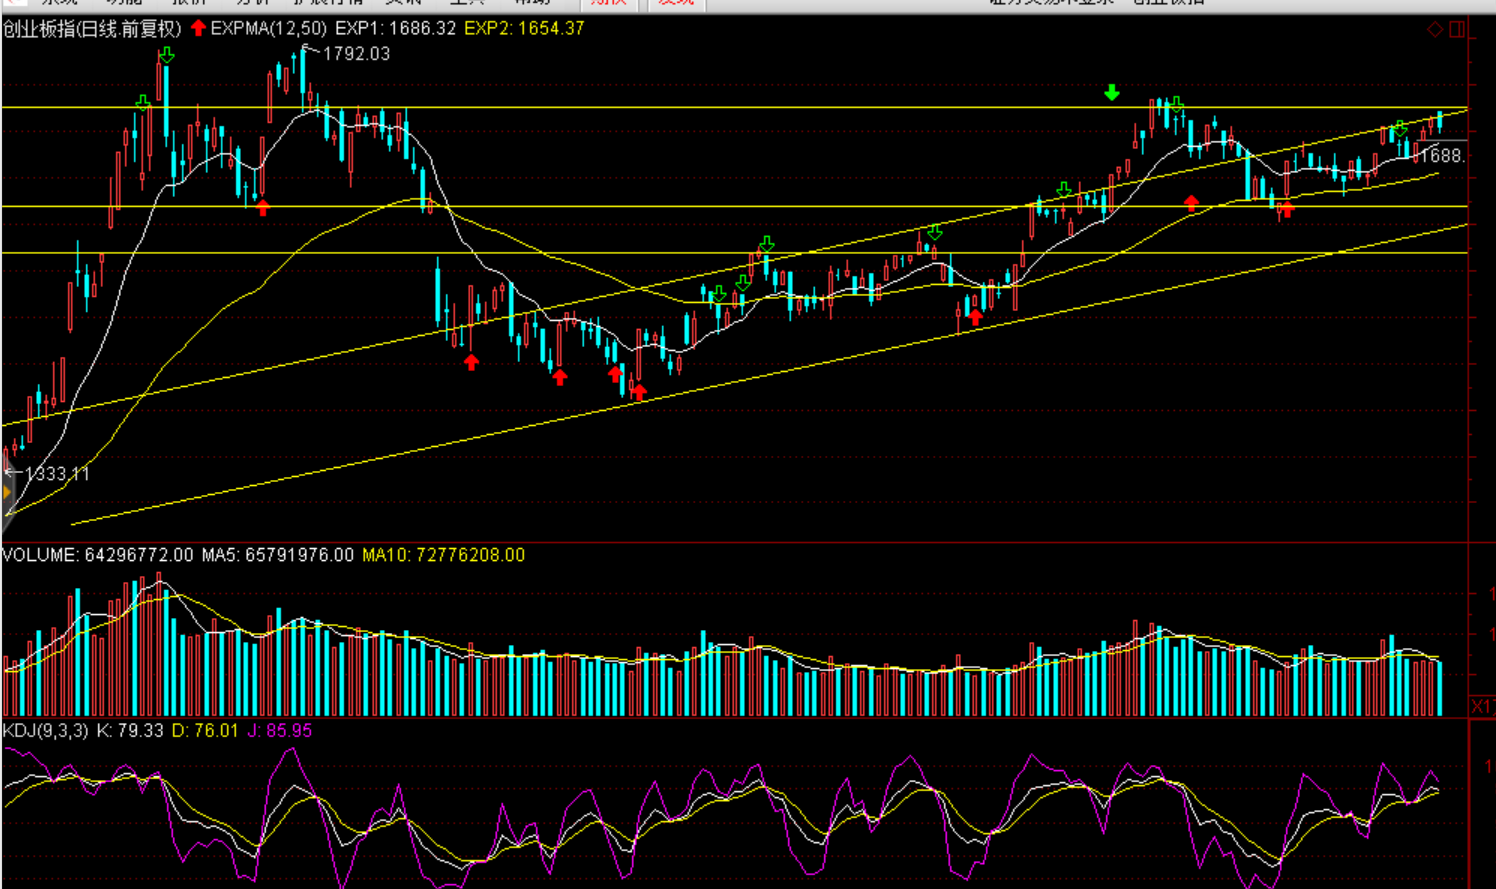Expand the left side panel arrow handle
The image size is (1496, 889).
click(x=6, y=492)
